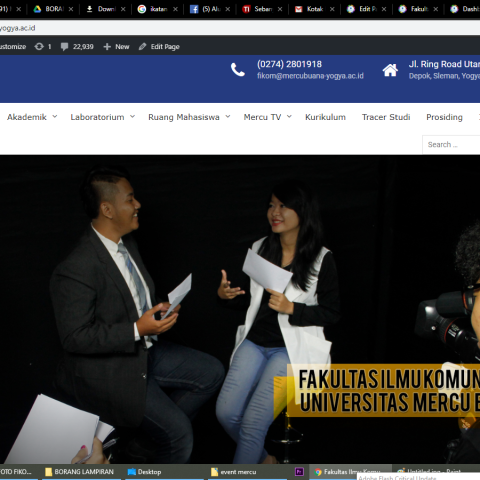The image size is (480, 480).
Task: Open the Edit Page link text
Action: pyautogui.click(x=165, y=47)
